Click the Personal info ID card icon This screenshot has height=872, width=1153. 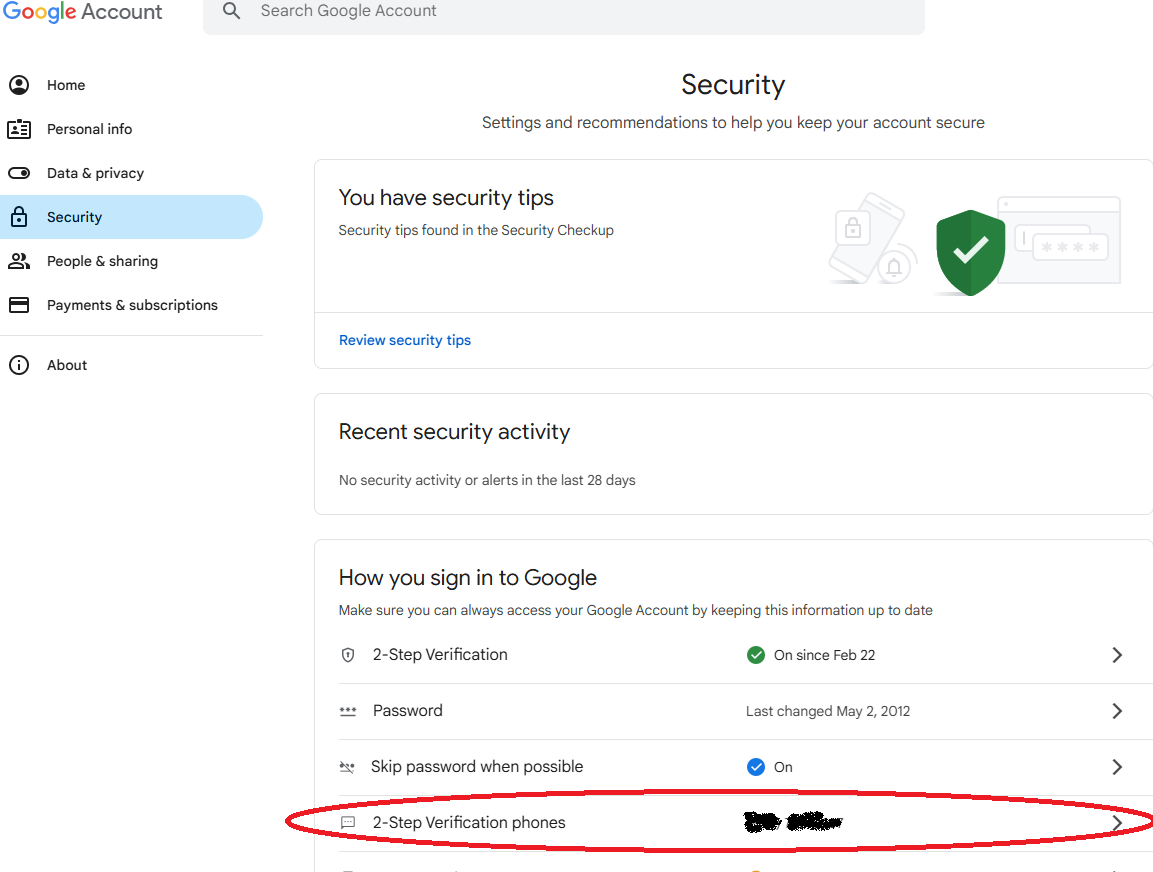[x=19, y=129]
